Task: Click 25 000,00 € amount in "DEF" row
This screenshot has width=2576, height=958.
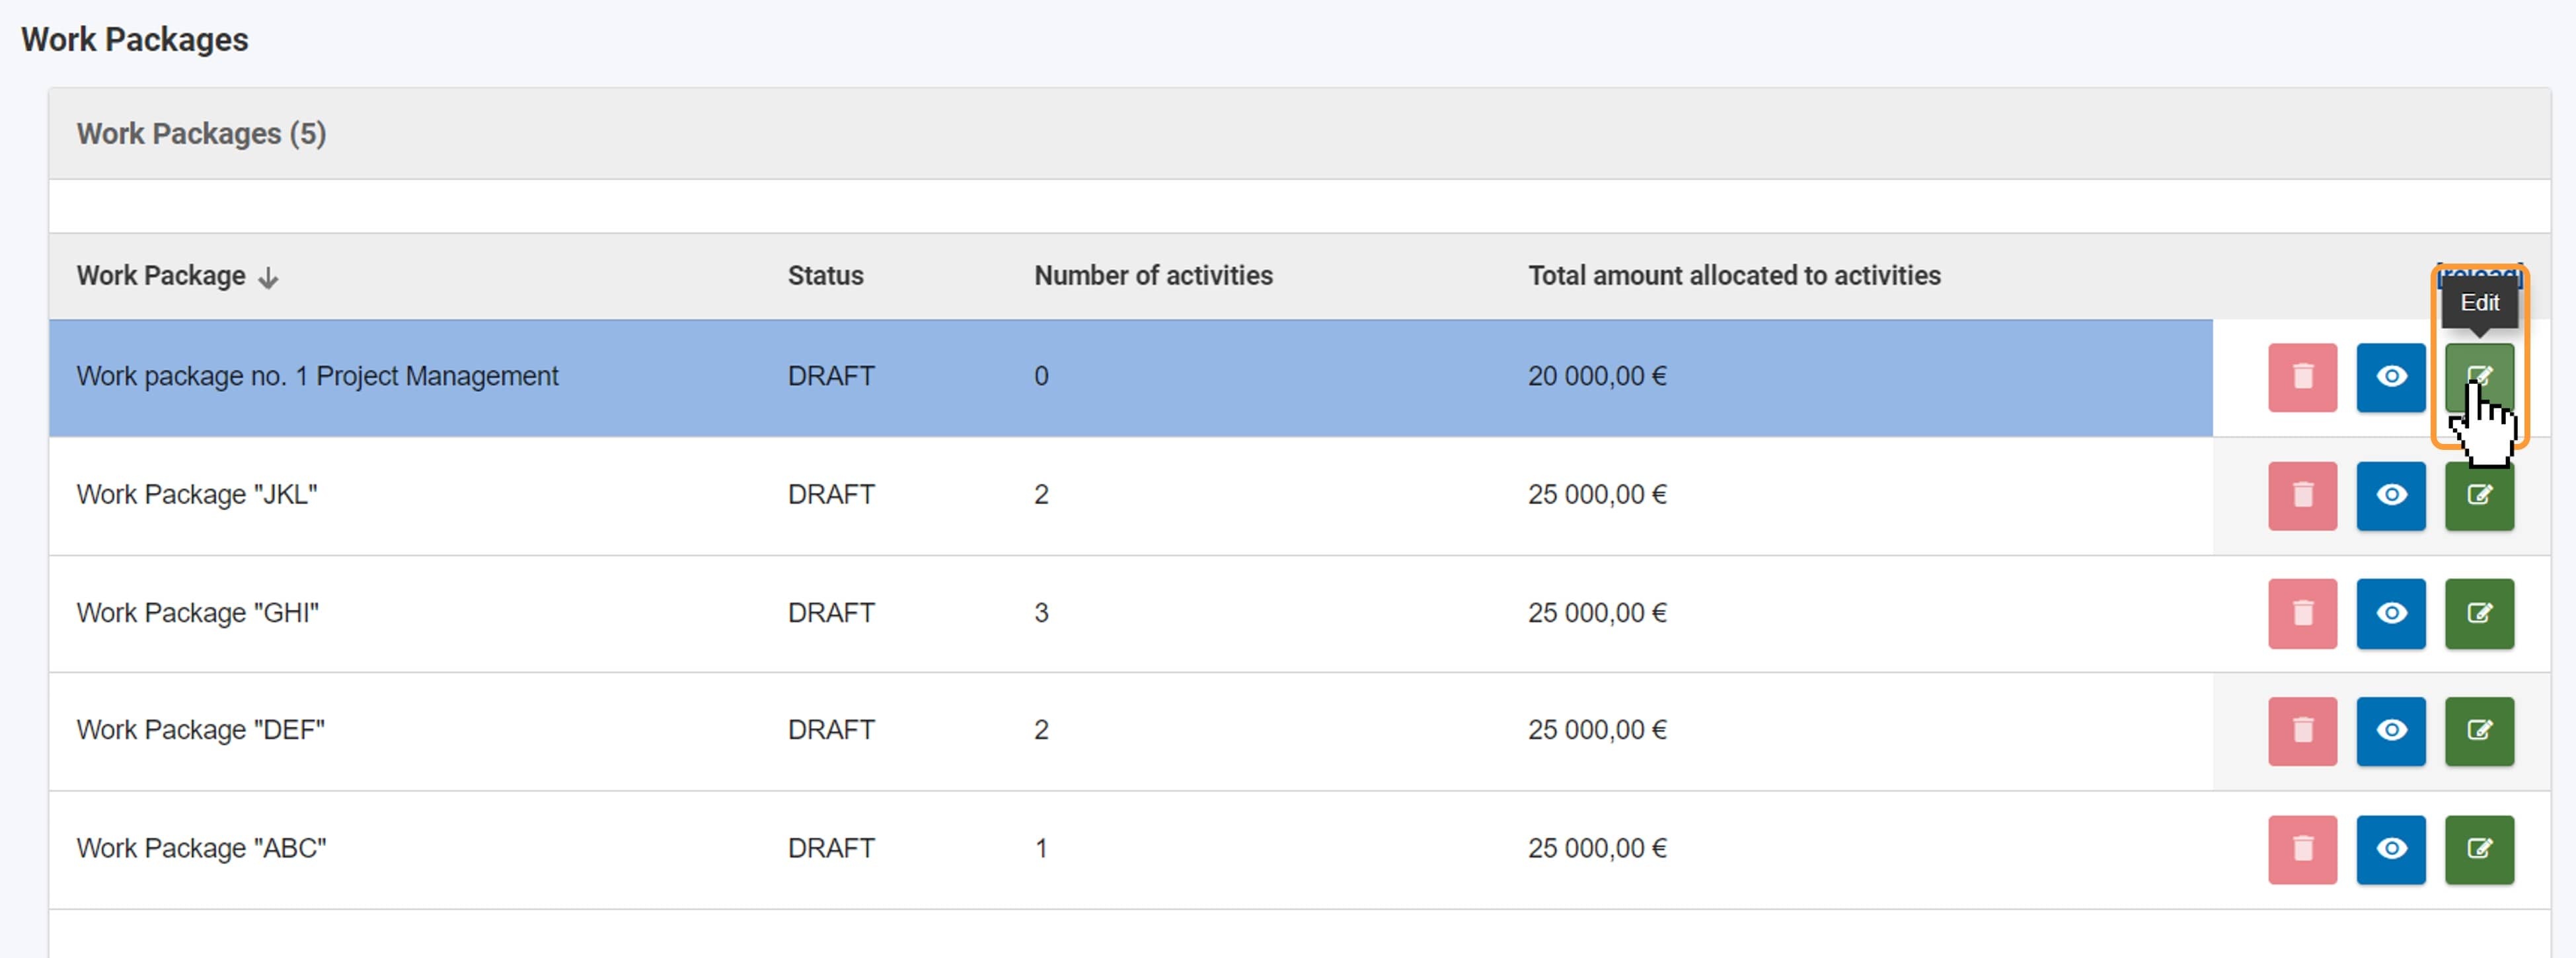Action: (x=1597, y=730)
